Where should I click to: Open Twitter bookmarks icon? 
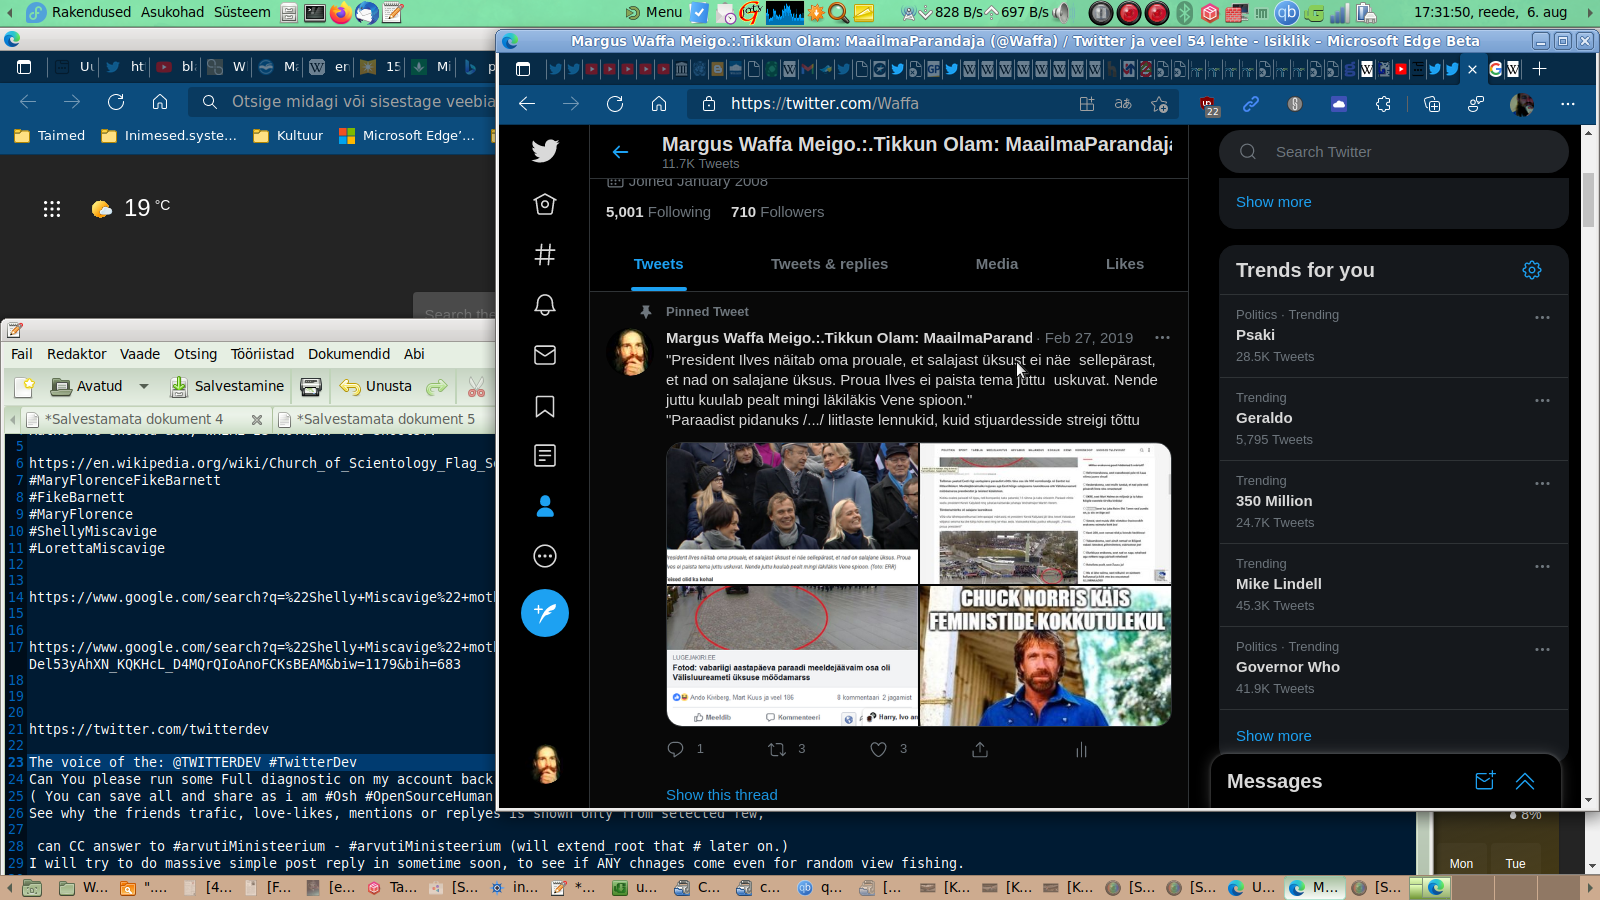pyautogui.click(x=545, y=406)
